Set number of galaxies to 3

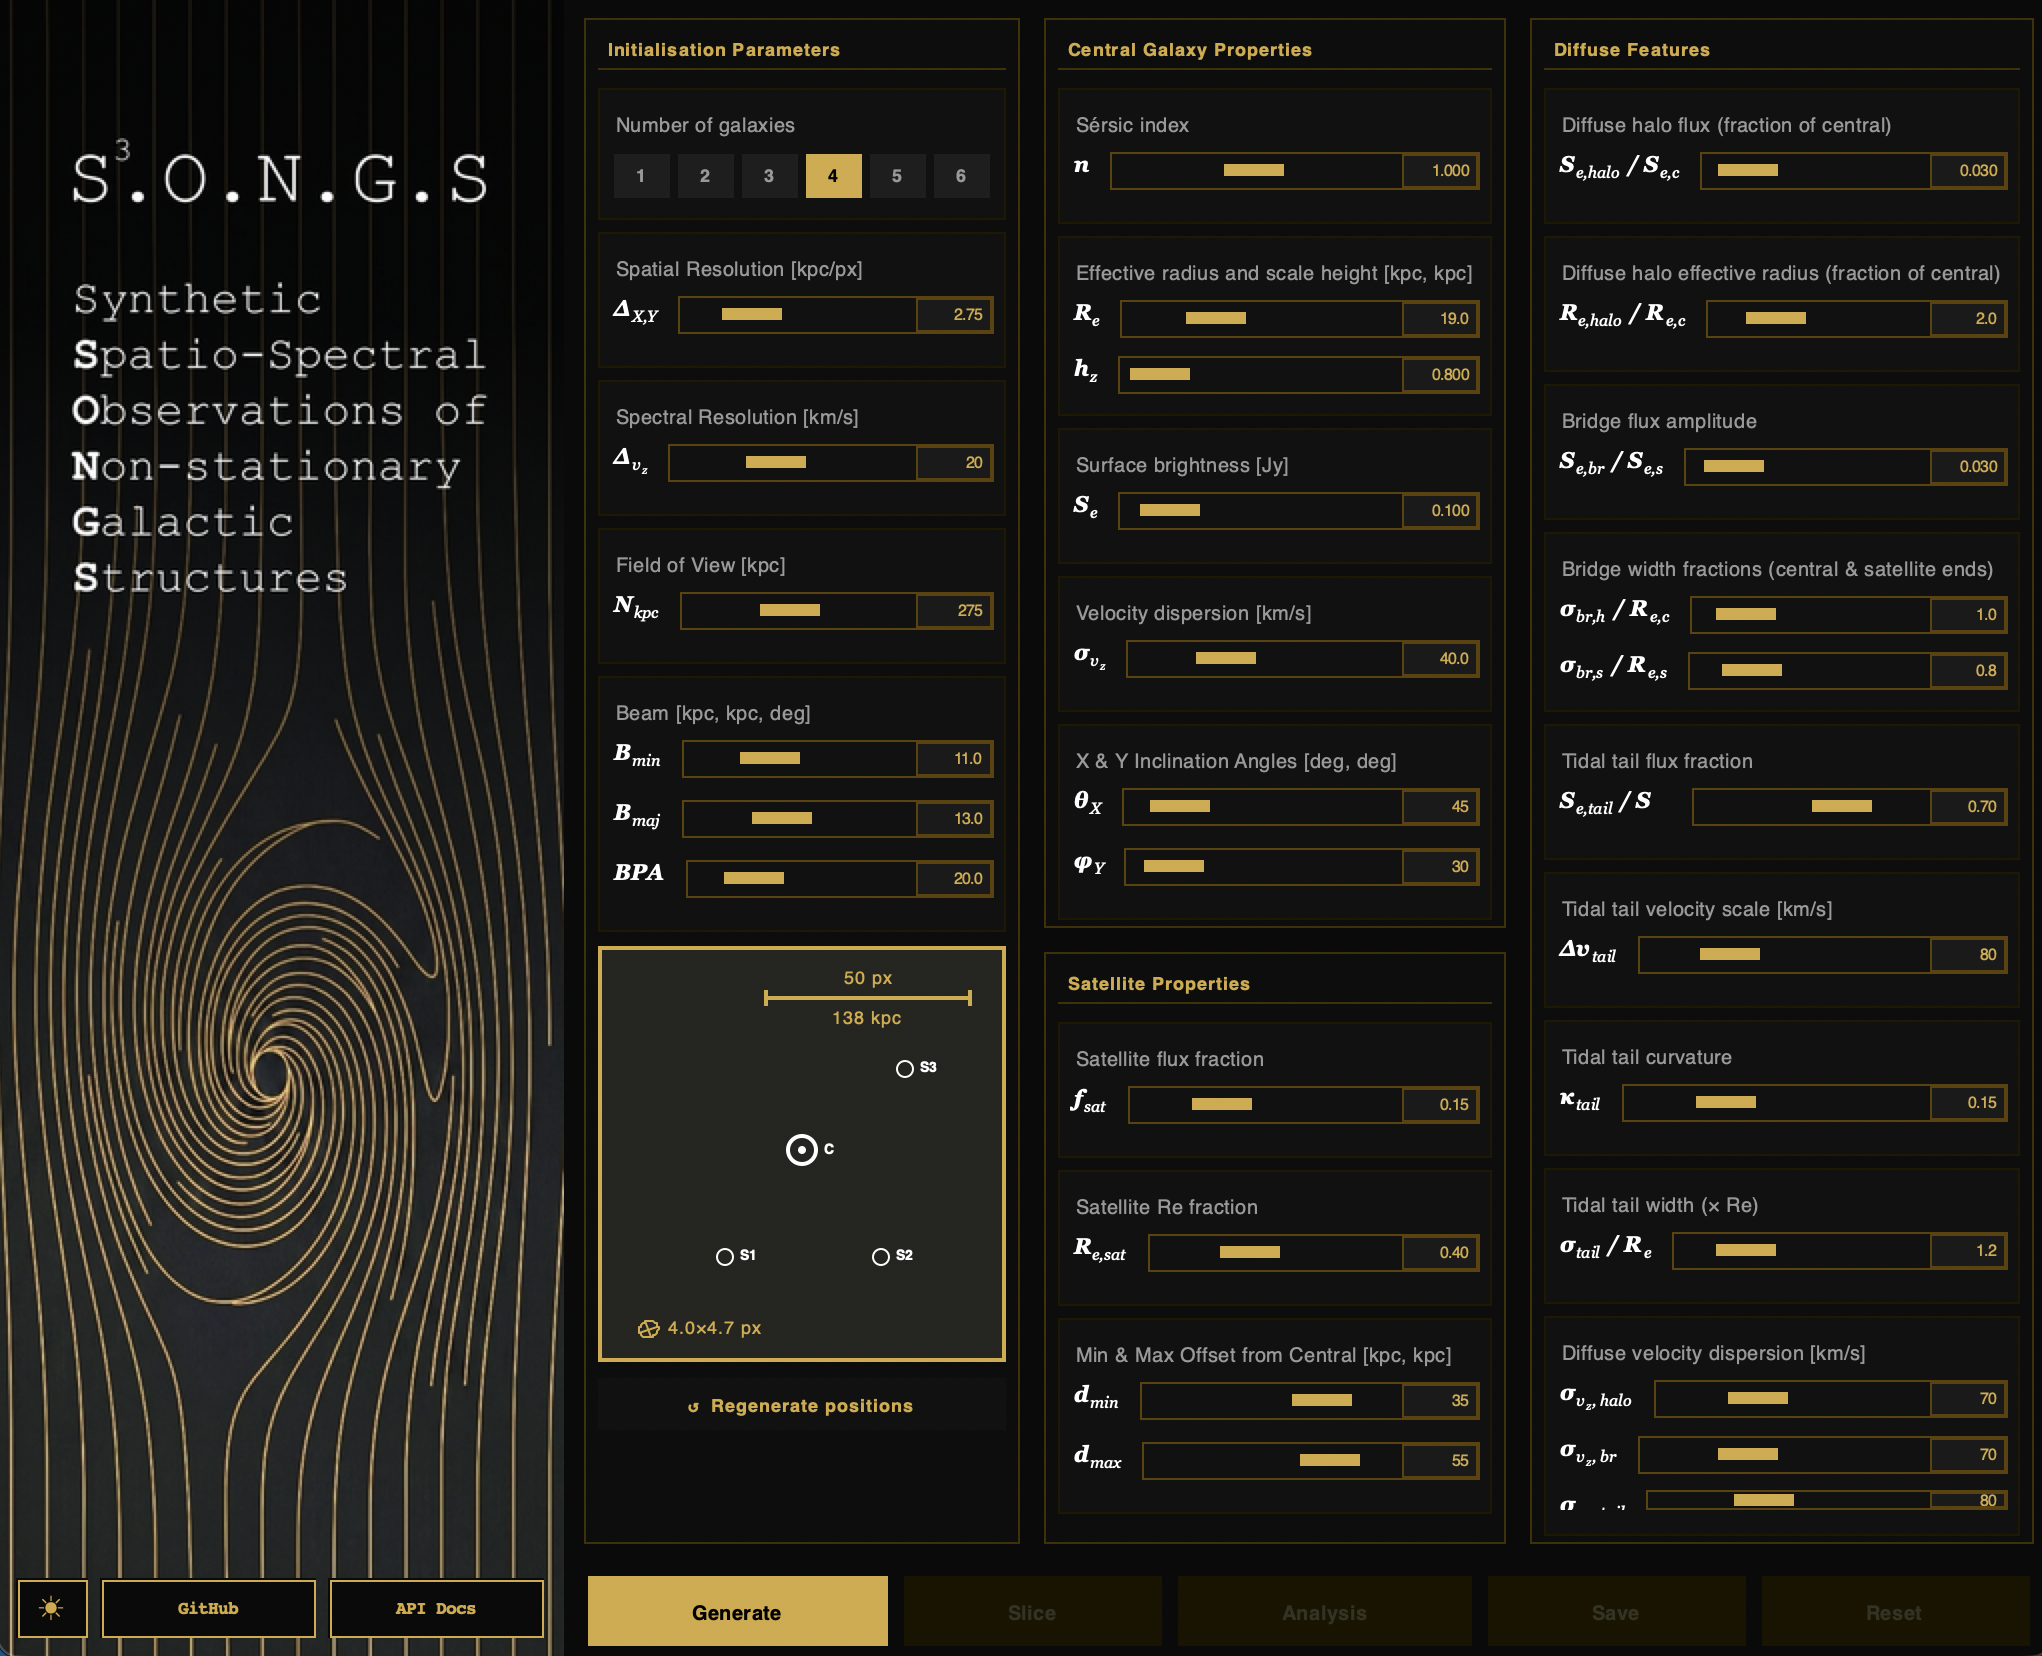point(769,176)
